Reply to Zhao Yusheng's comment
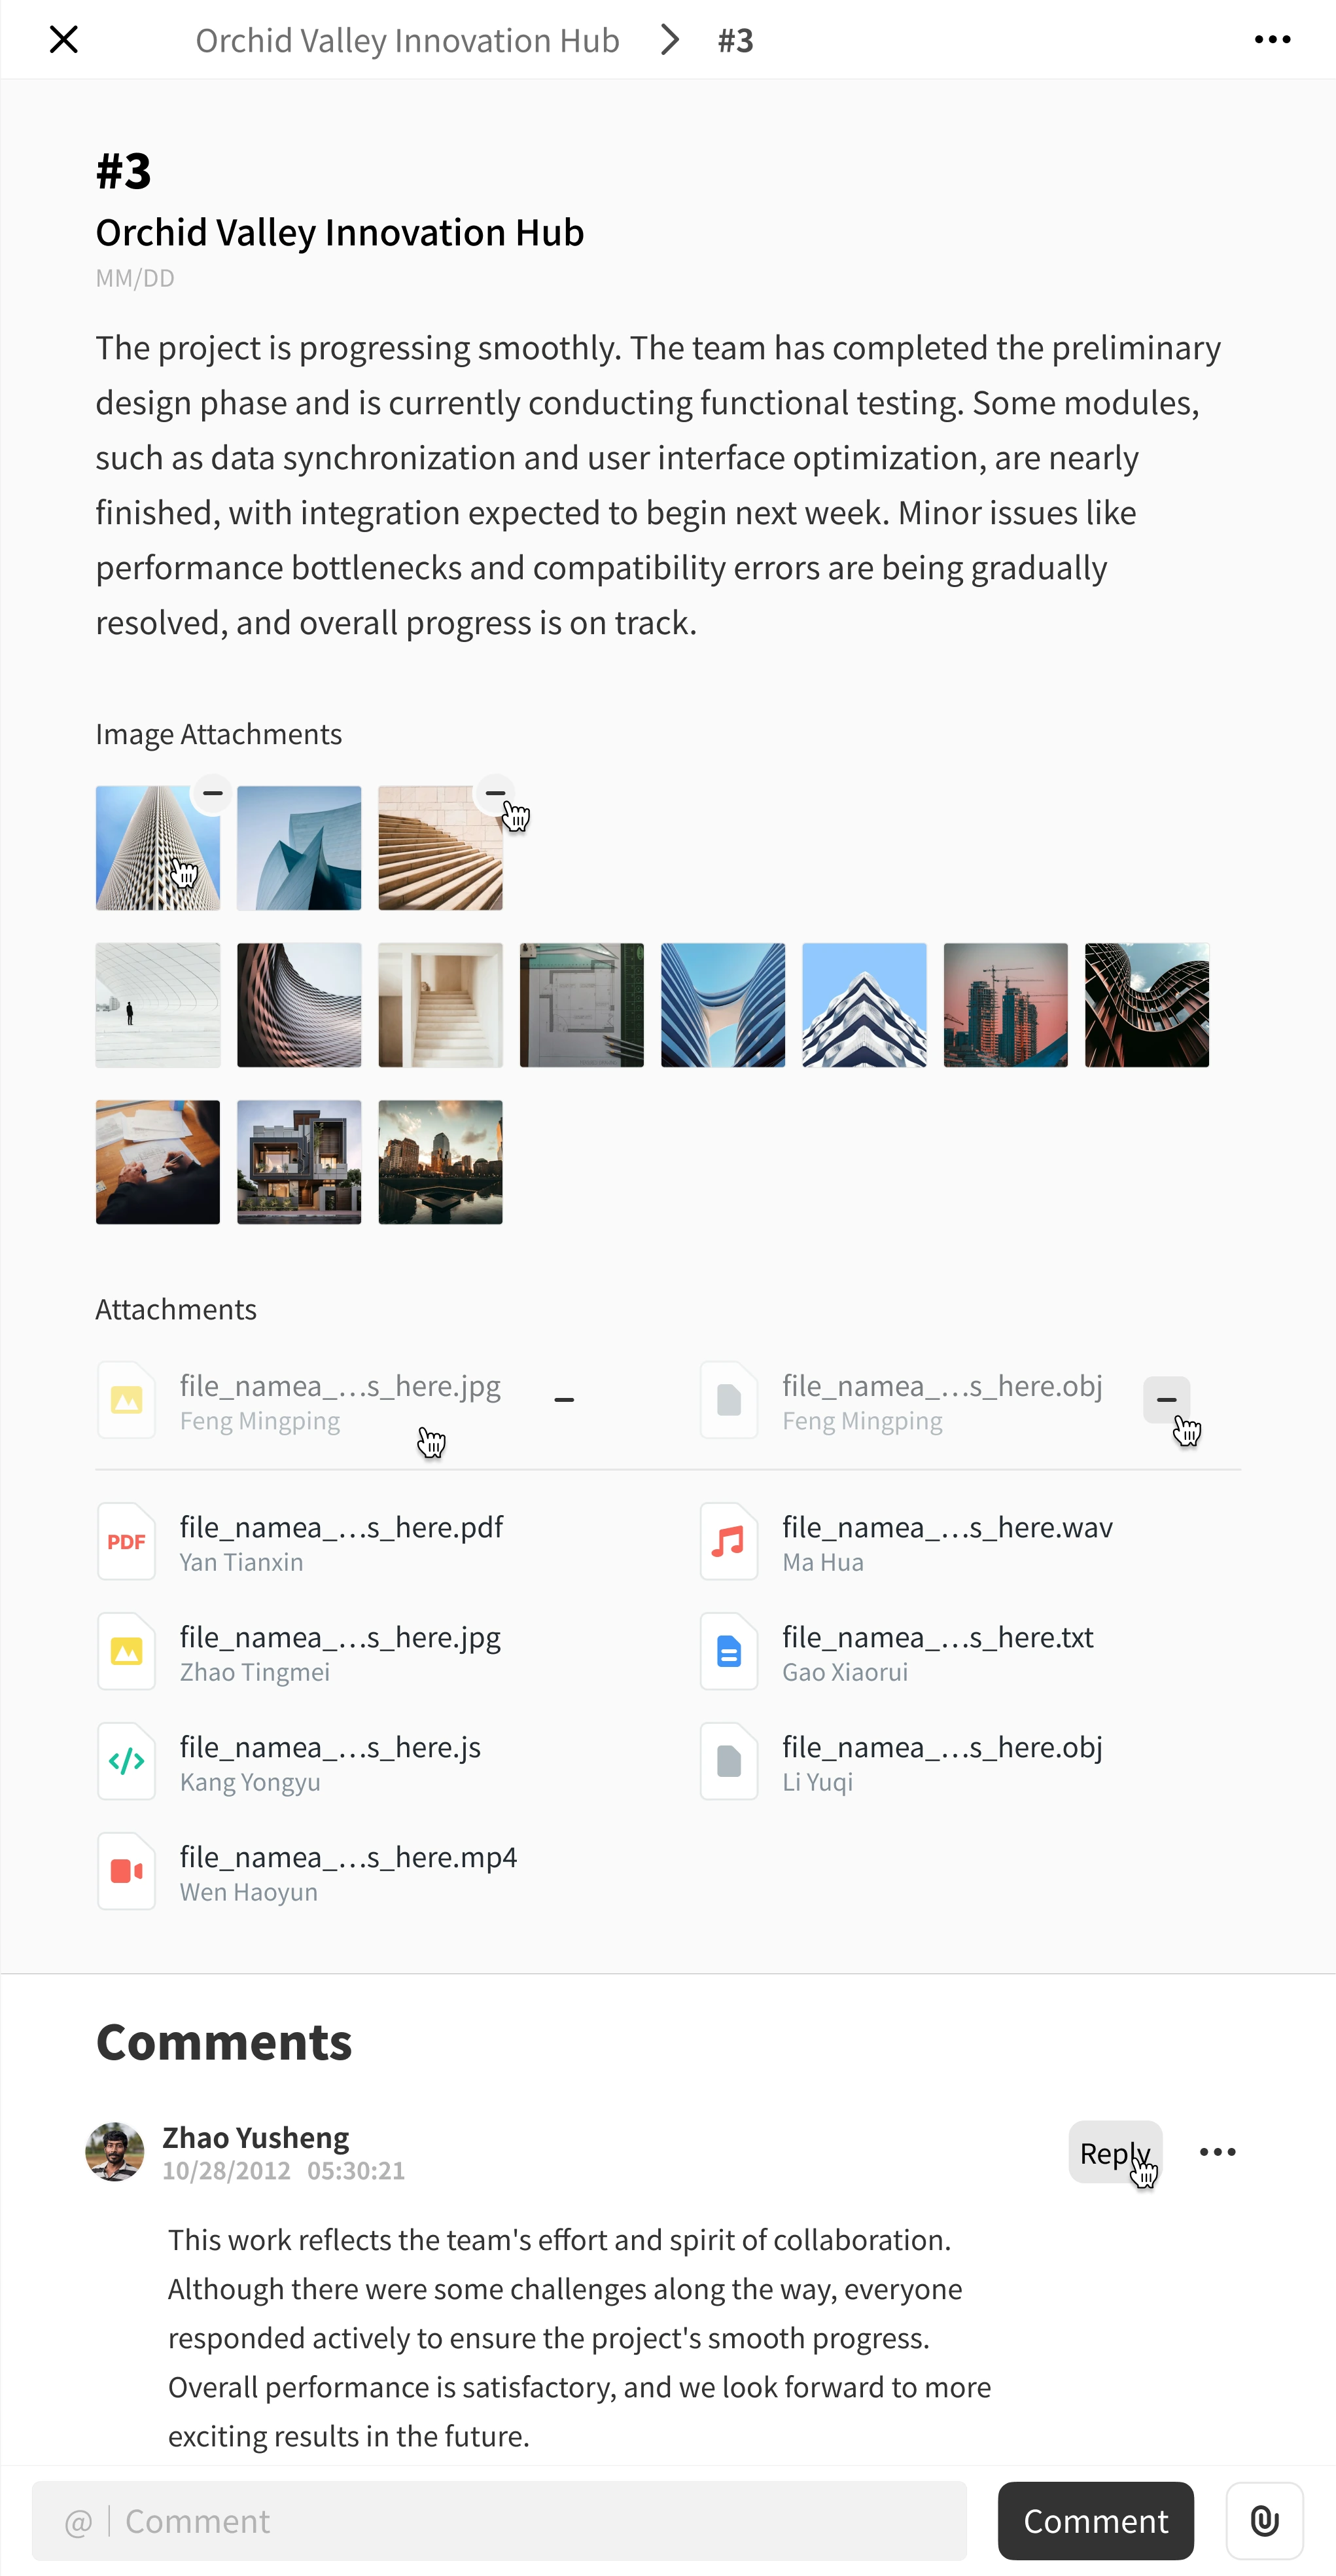Viewport: 1336px width, 2576px height. (x=1115, y=2152)
